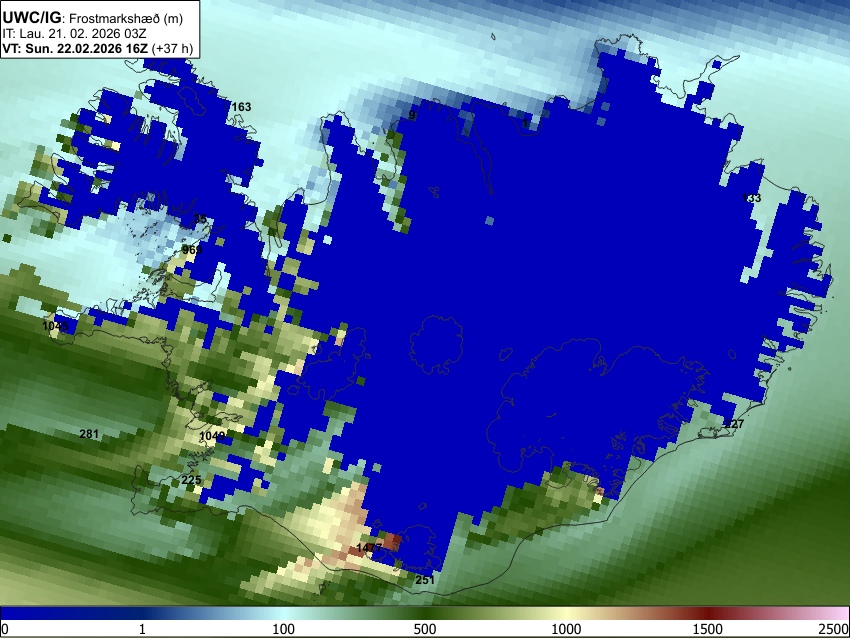The width and height of the screenshot is (850, 638).
Task: Click the map value 281 over the sea
Action: pos(89,434)
